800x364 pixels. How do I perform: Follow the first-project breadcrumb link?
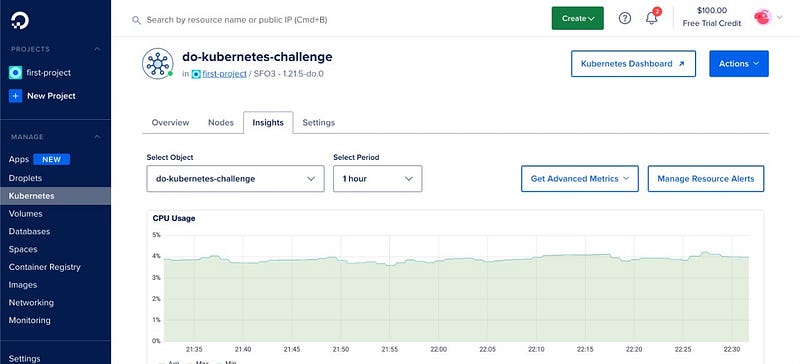(224, 74)
